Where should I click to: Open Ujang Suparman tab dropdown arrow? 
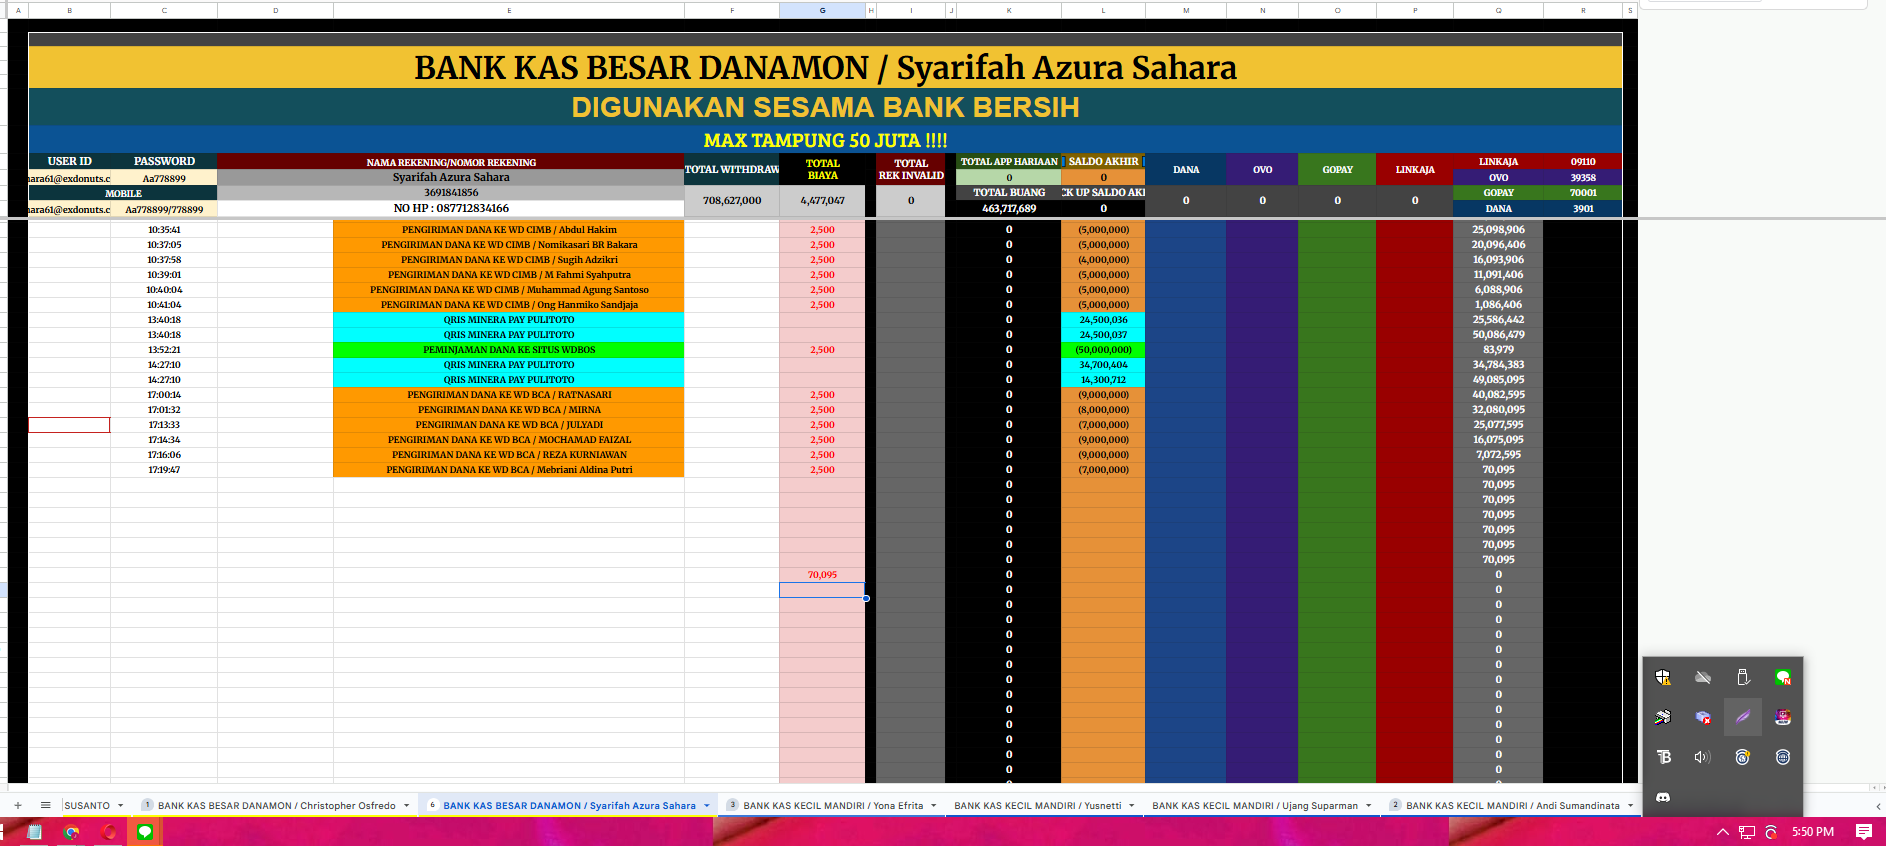coord(1368,805)
